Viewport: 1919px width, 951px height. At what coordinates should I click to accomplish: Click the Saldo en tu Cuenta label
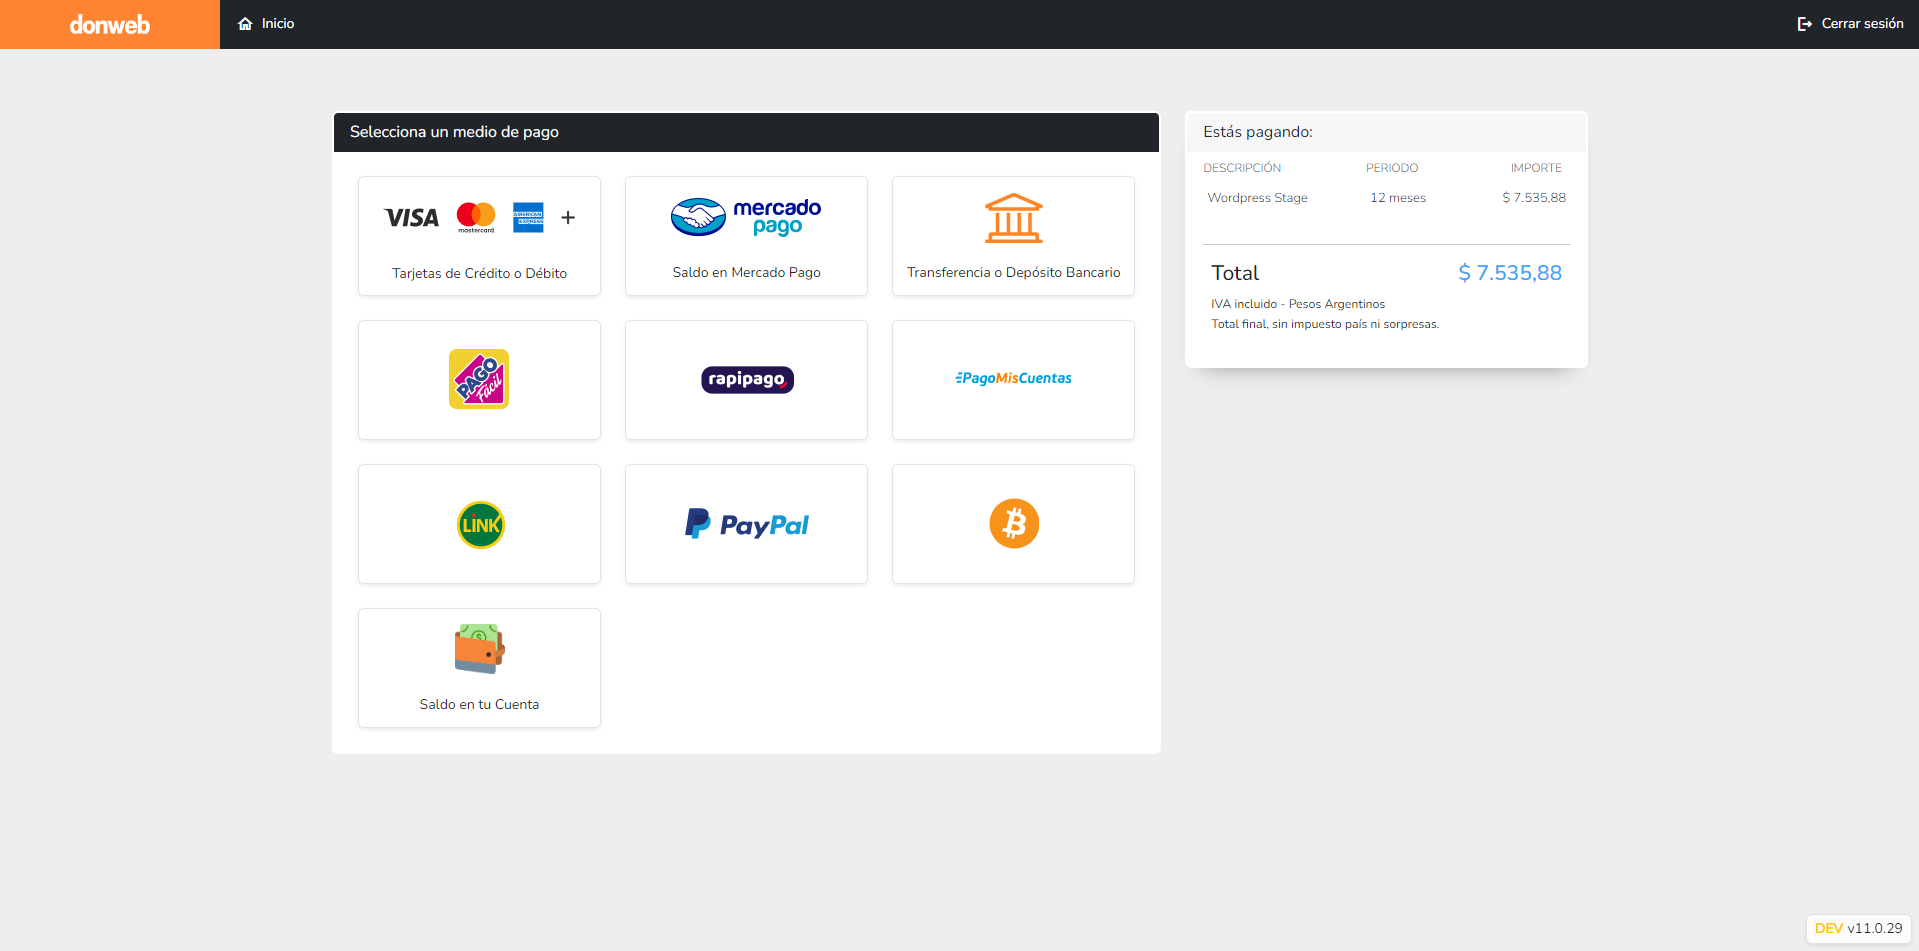point(479,704)
